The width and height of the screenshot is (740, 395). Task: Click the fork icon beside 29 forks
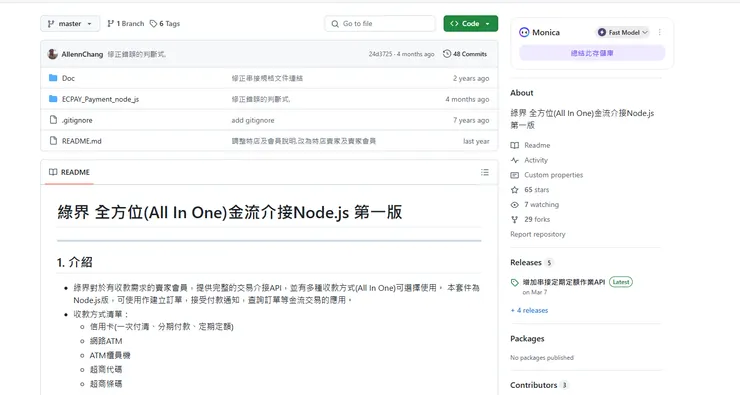(x=514, y=219)
